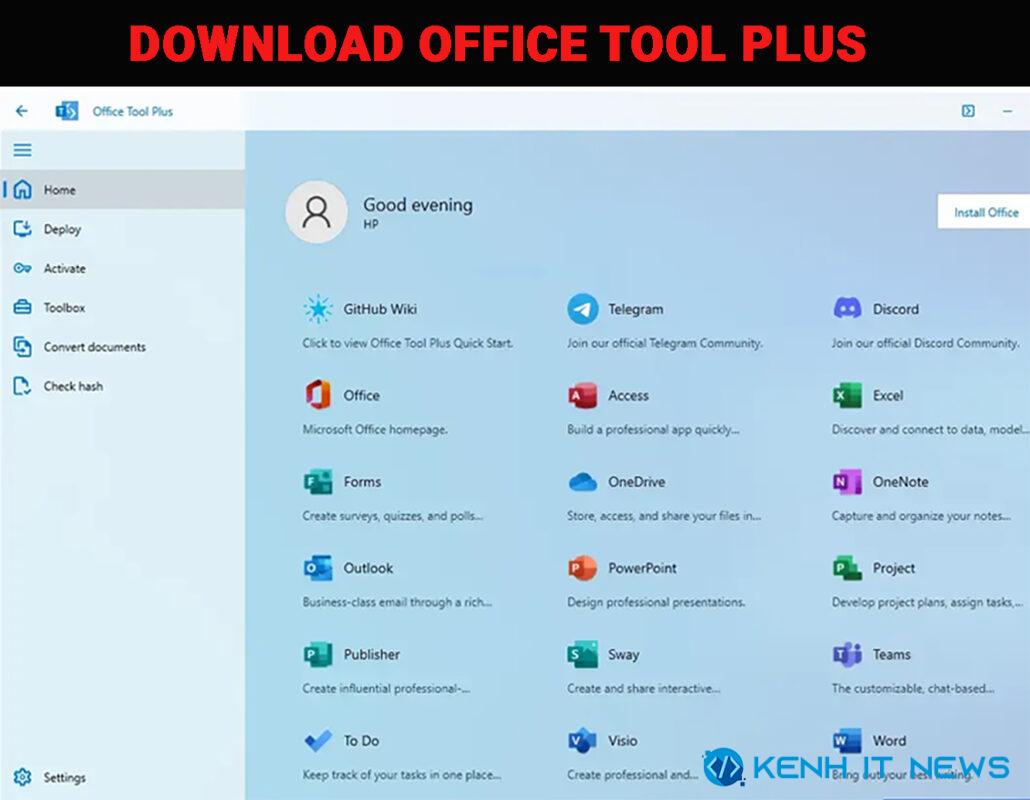Screen dimensions: 1030x800
Task: Open Settings at sidebar bottom
Action: point(123,777)
